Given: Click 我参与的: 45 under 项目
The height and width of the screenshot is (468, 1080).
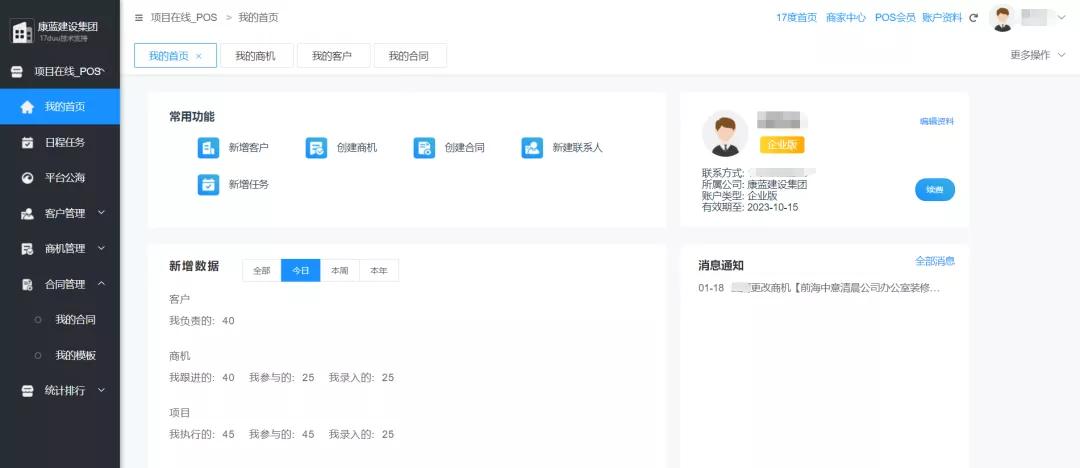Looking at the screenshot, I should (282, 434).
